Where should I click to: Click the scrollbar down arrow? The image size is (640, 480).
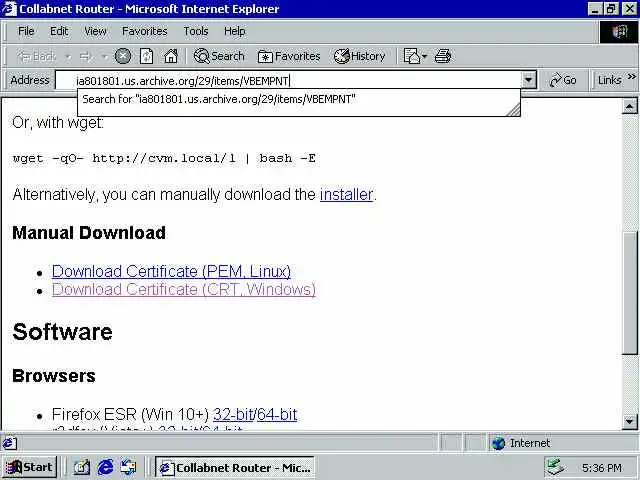(x=629, y=421)
